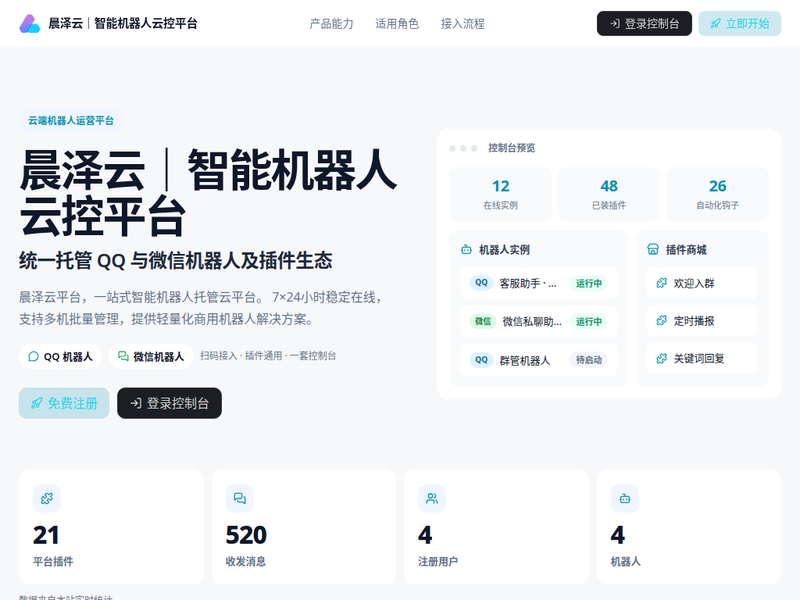Click puzzle icon next to 欢迎入群
This screenshot has height=600, width=800.
(662, 283)
